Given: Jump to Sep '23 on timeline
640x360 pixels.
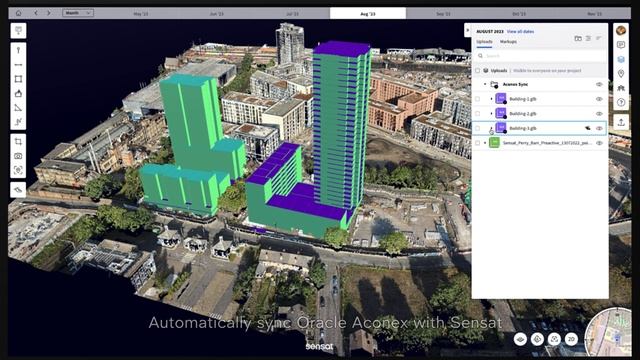Looking at the screenshot, I should pos(443,13).
